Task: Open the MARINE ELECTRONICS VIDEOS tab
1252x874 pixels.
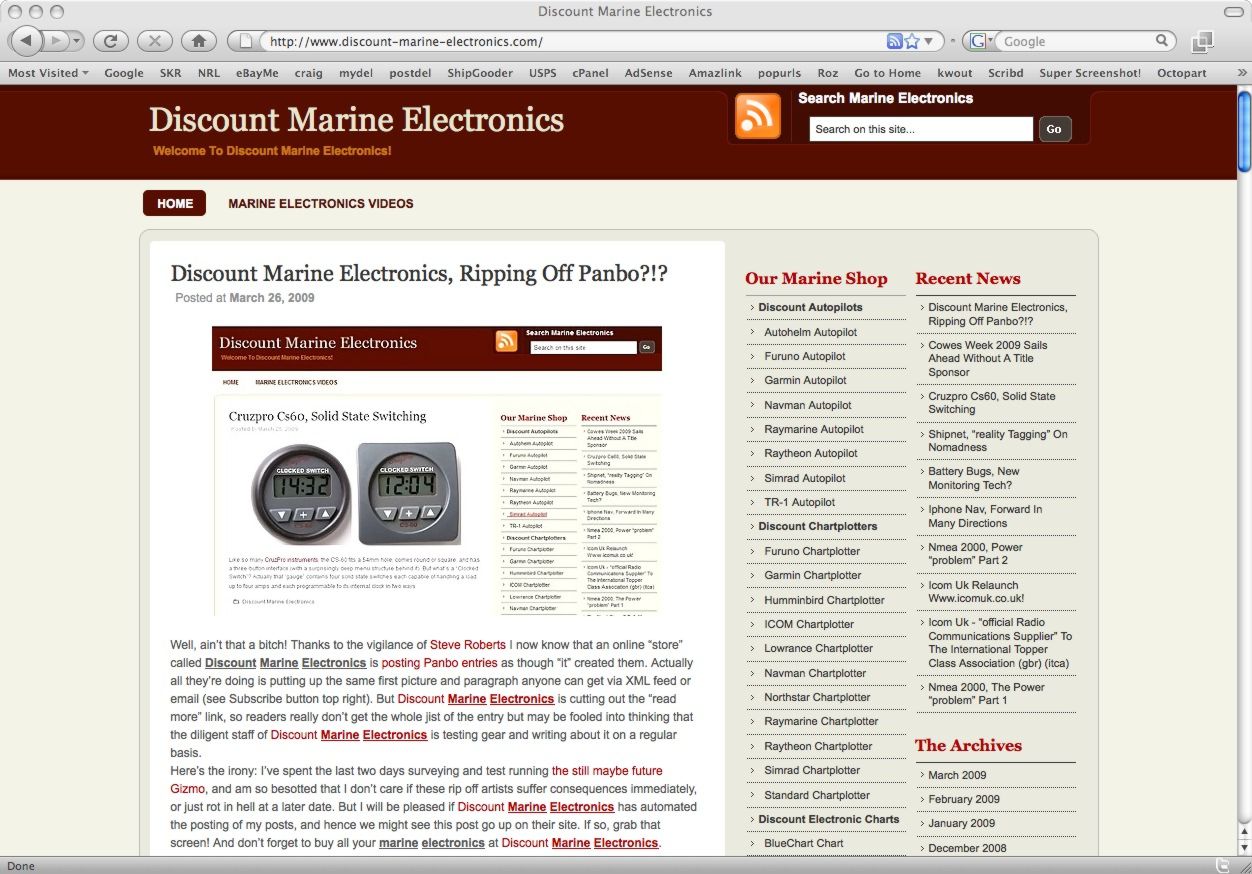Action: pos(321,203)
